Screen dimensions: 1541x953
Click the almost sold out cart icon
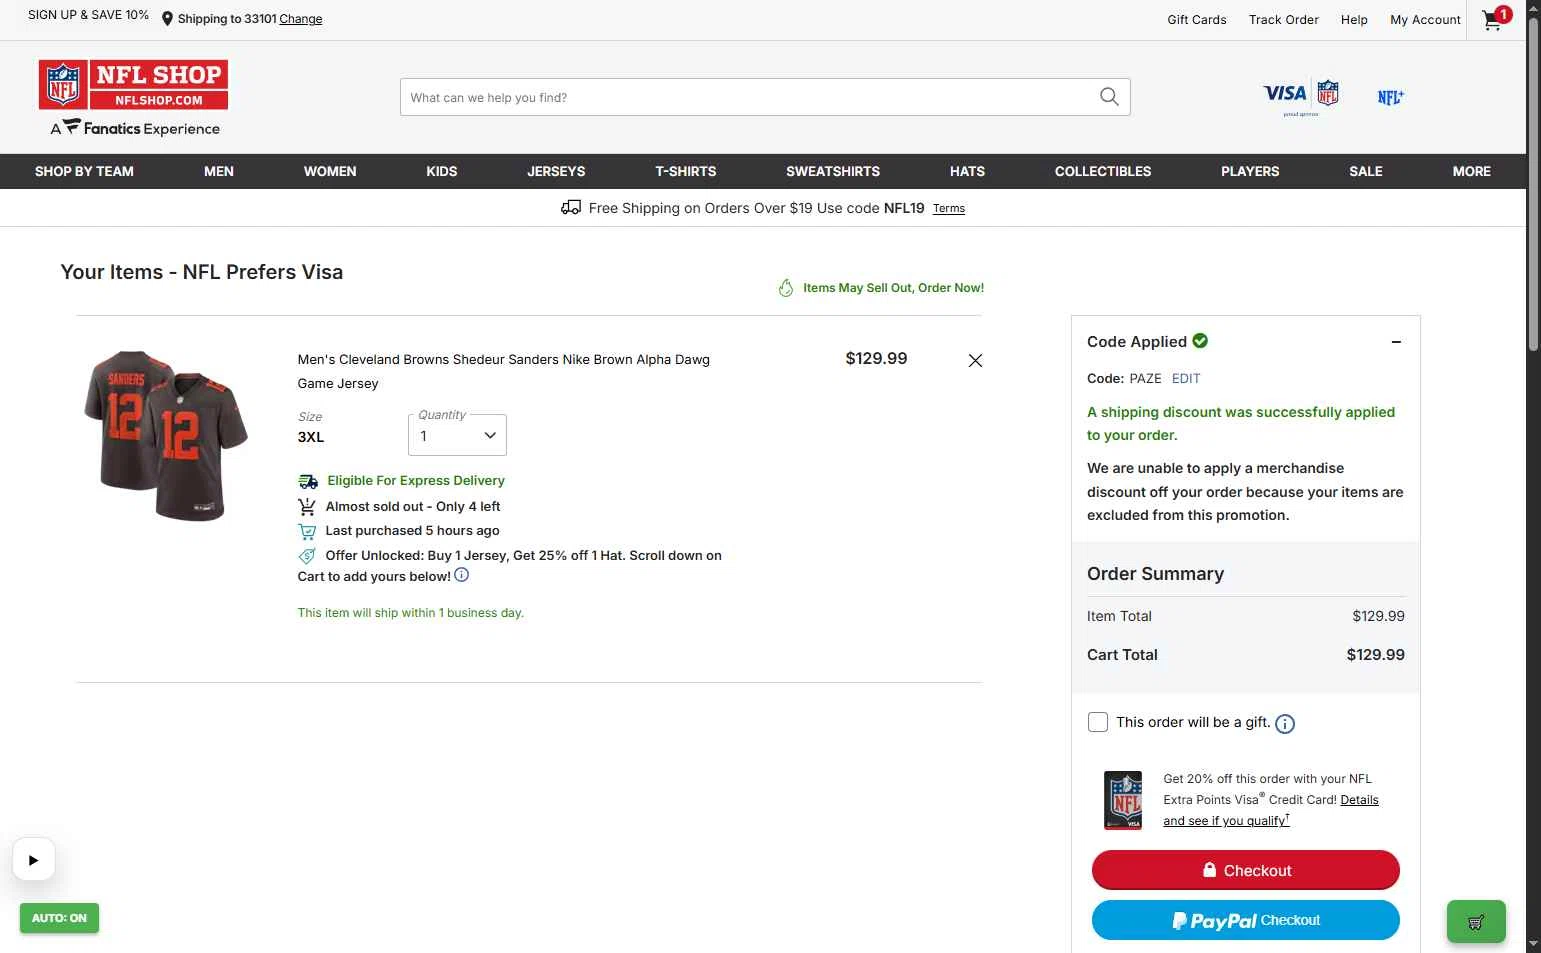[x=307, y=507]
